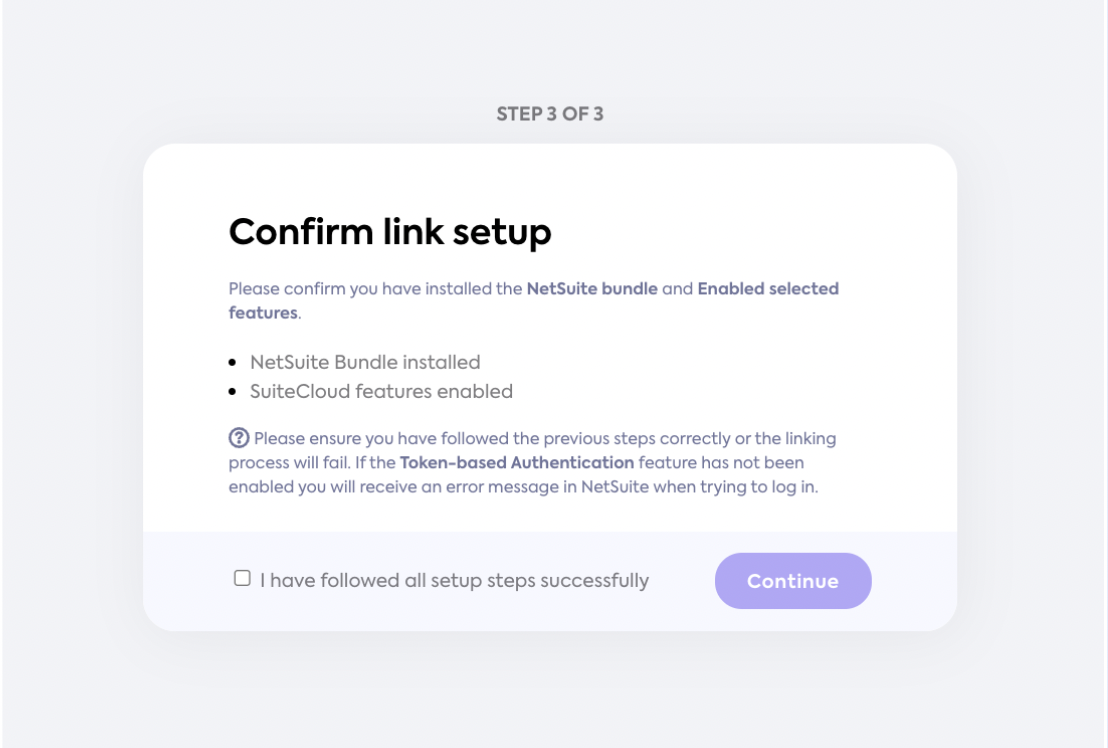Click the bold 'NetSuite bundle' text

click(x=592, y=289)
